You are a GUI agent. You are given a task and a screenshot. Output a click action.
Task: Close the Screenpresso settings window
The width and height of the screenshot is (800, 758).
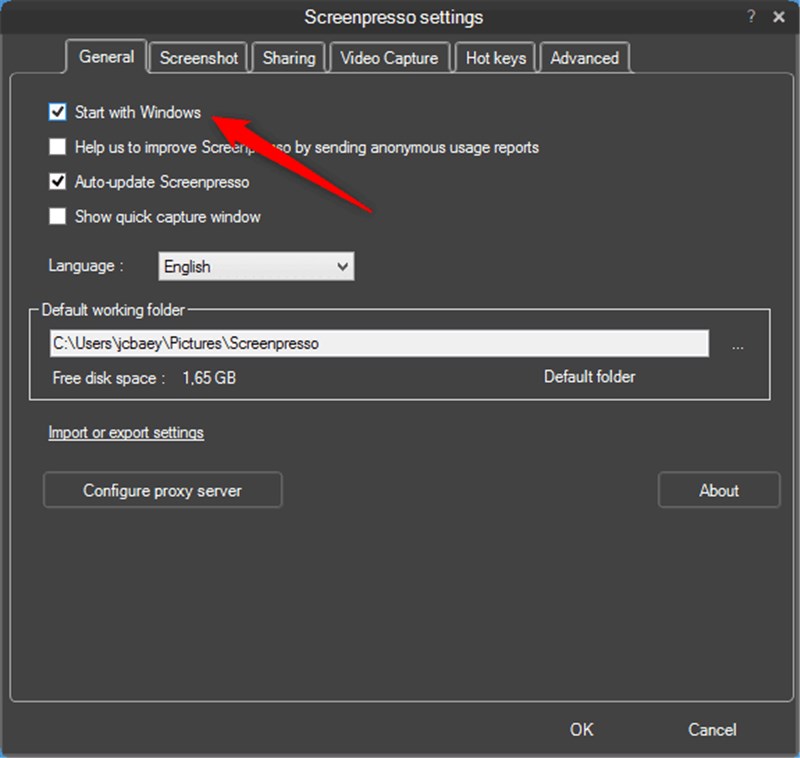779,17
